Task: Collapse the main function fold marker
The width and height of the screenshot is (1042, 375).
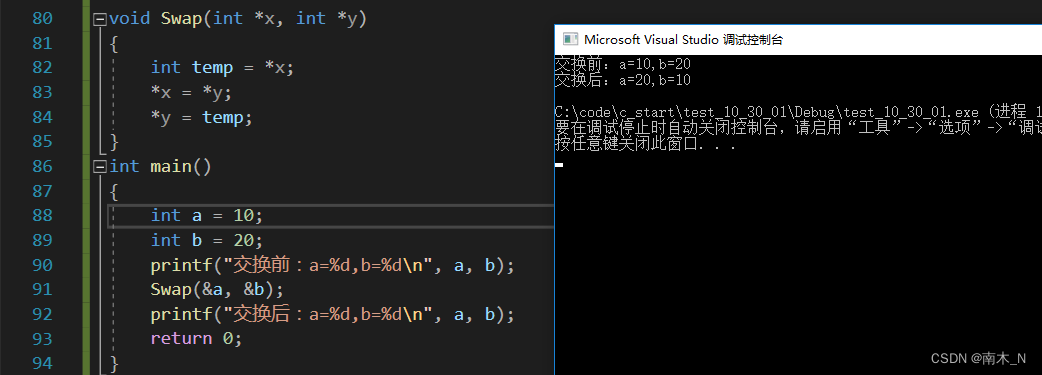Action: pyautogui.click(x=100, y=167)
